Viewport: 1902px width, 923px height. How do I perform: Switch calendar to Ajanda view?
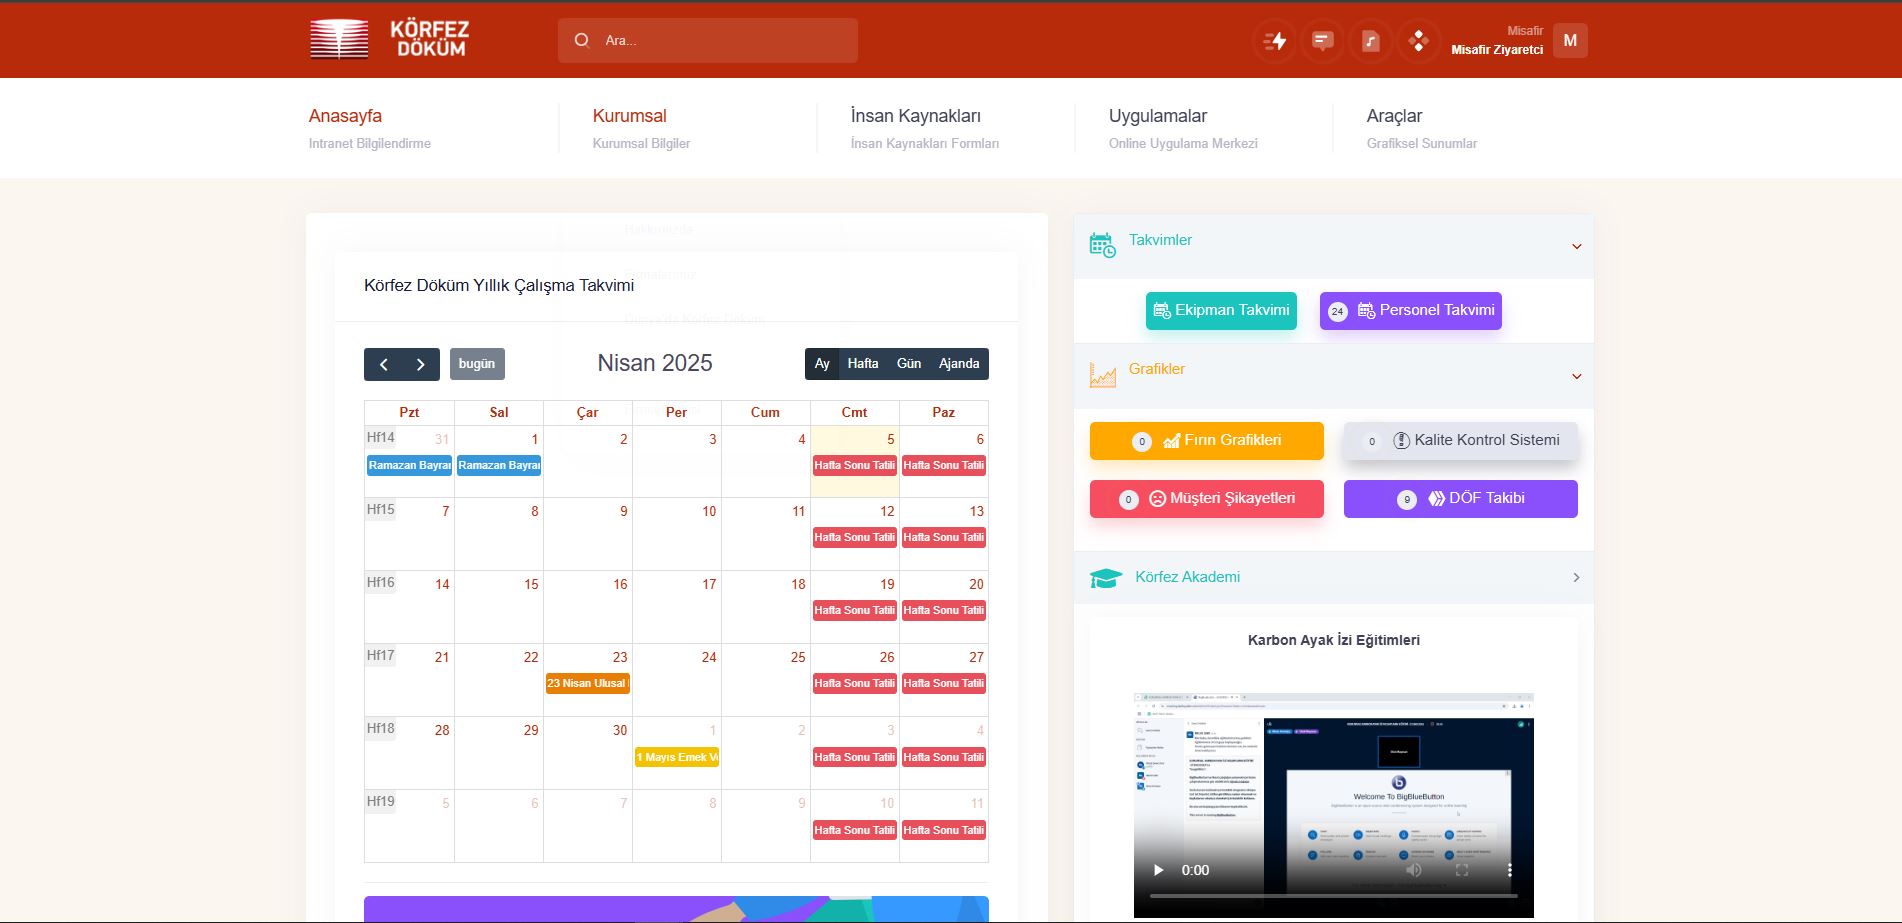point(958,364)
